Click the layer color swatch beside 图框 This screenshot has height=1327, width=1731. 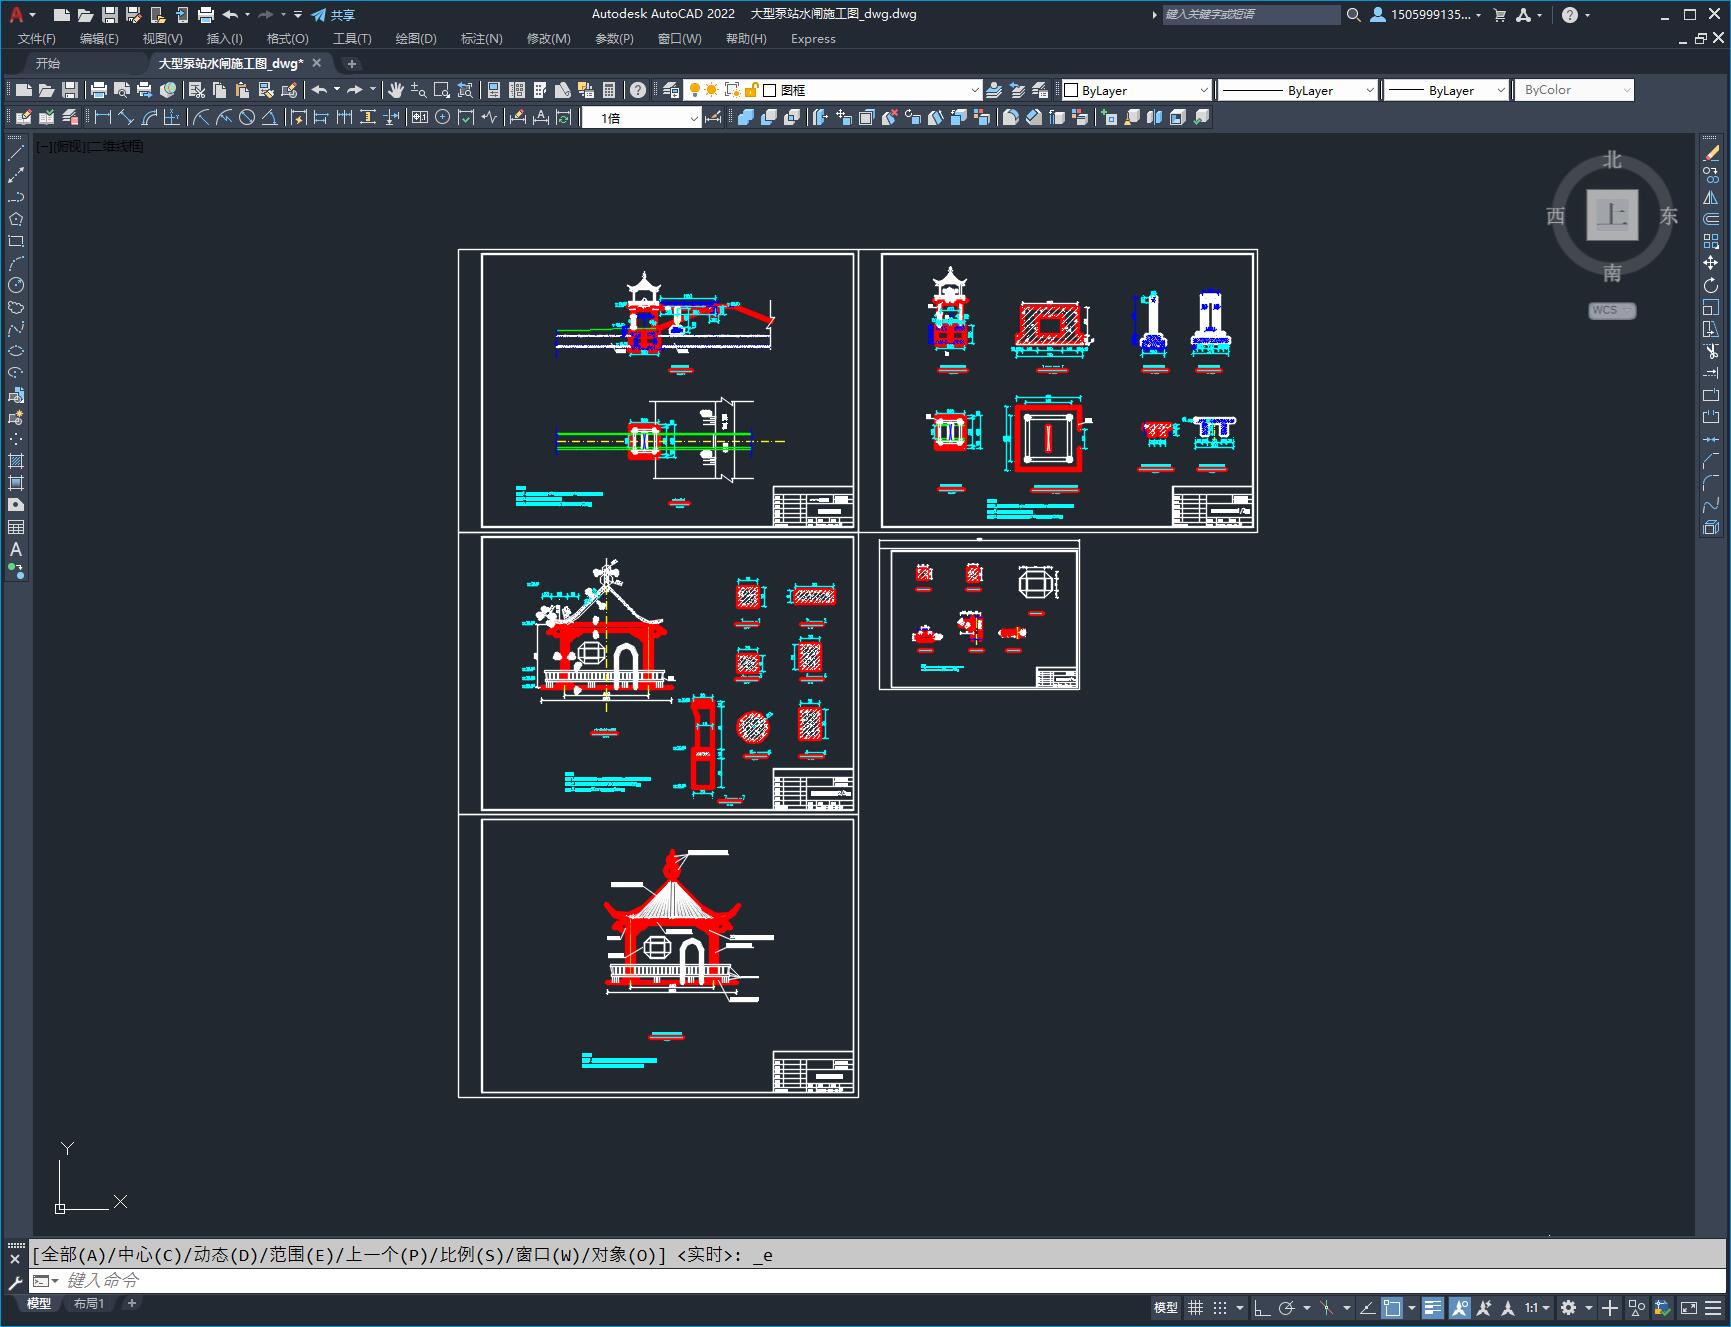click(770, 90)
